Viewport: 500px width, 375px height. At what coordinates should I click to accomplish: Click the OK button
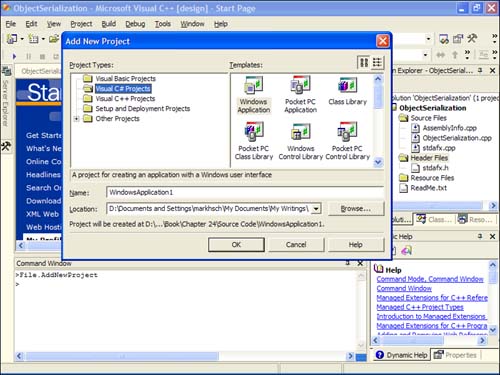[236, 245]
